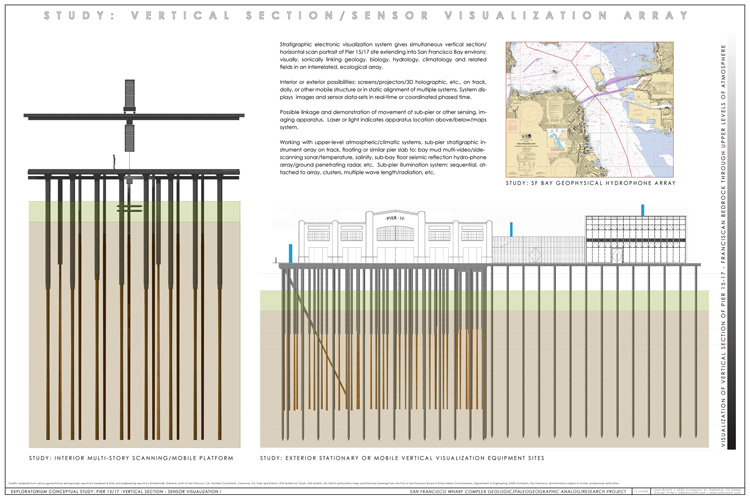Click the upper scanning apparatus above the black track beam
Image resolution: width=750 pixels, height=500 pixels.
[x=130, y=96]
